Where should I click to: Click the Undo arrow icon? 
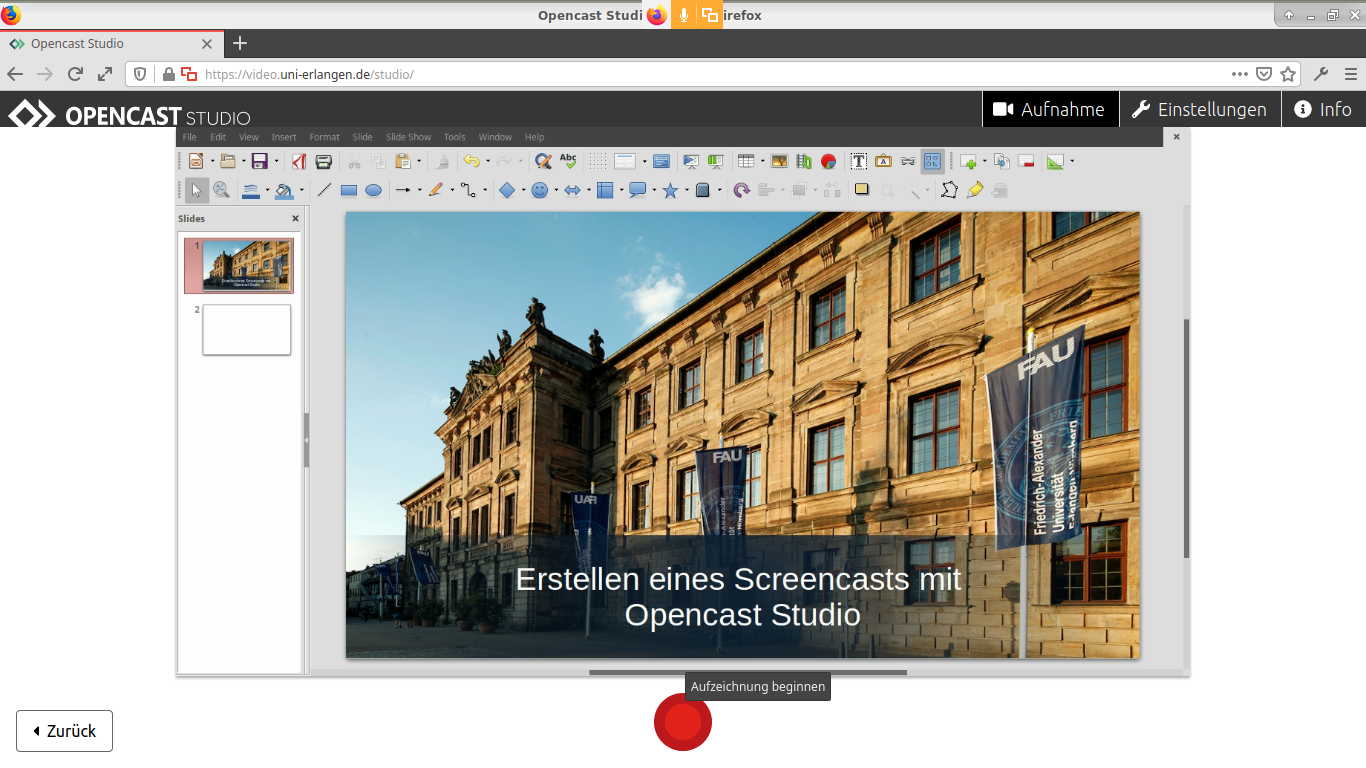tap(471, 162)
